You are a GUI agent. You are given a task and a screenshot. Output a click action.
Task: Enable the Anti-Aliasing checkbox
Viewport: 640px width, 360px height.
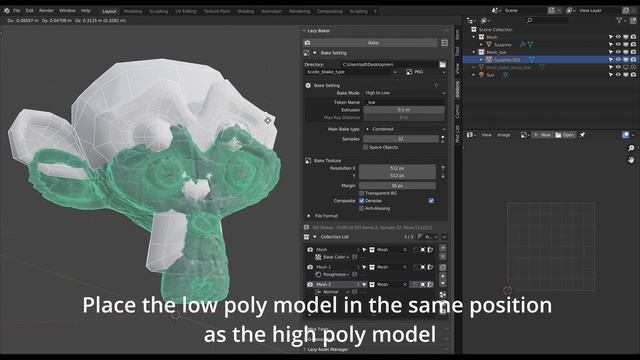pyautogui.click(x=362, y=209)
